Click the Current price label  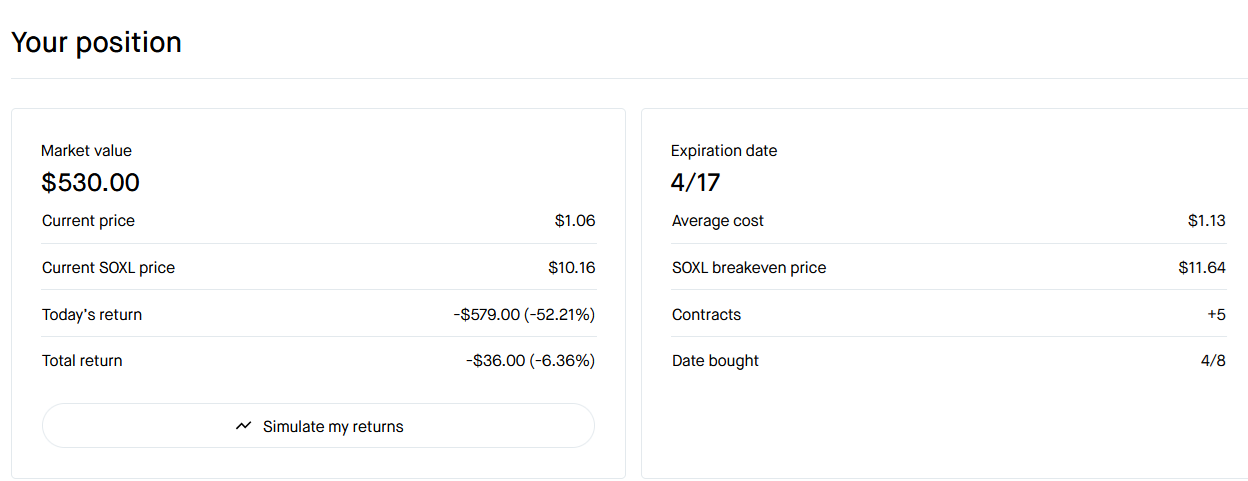point(88,221)
